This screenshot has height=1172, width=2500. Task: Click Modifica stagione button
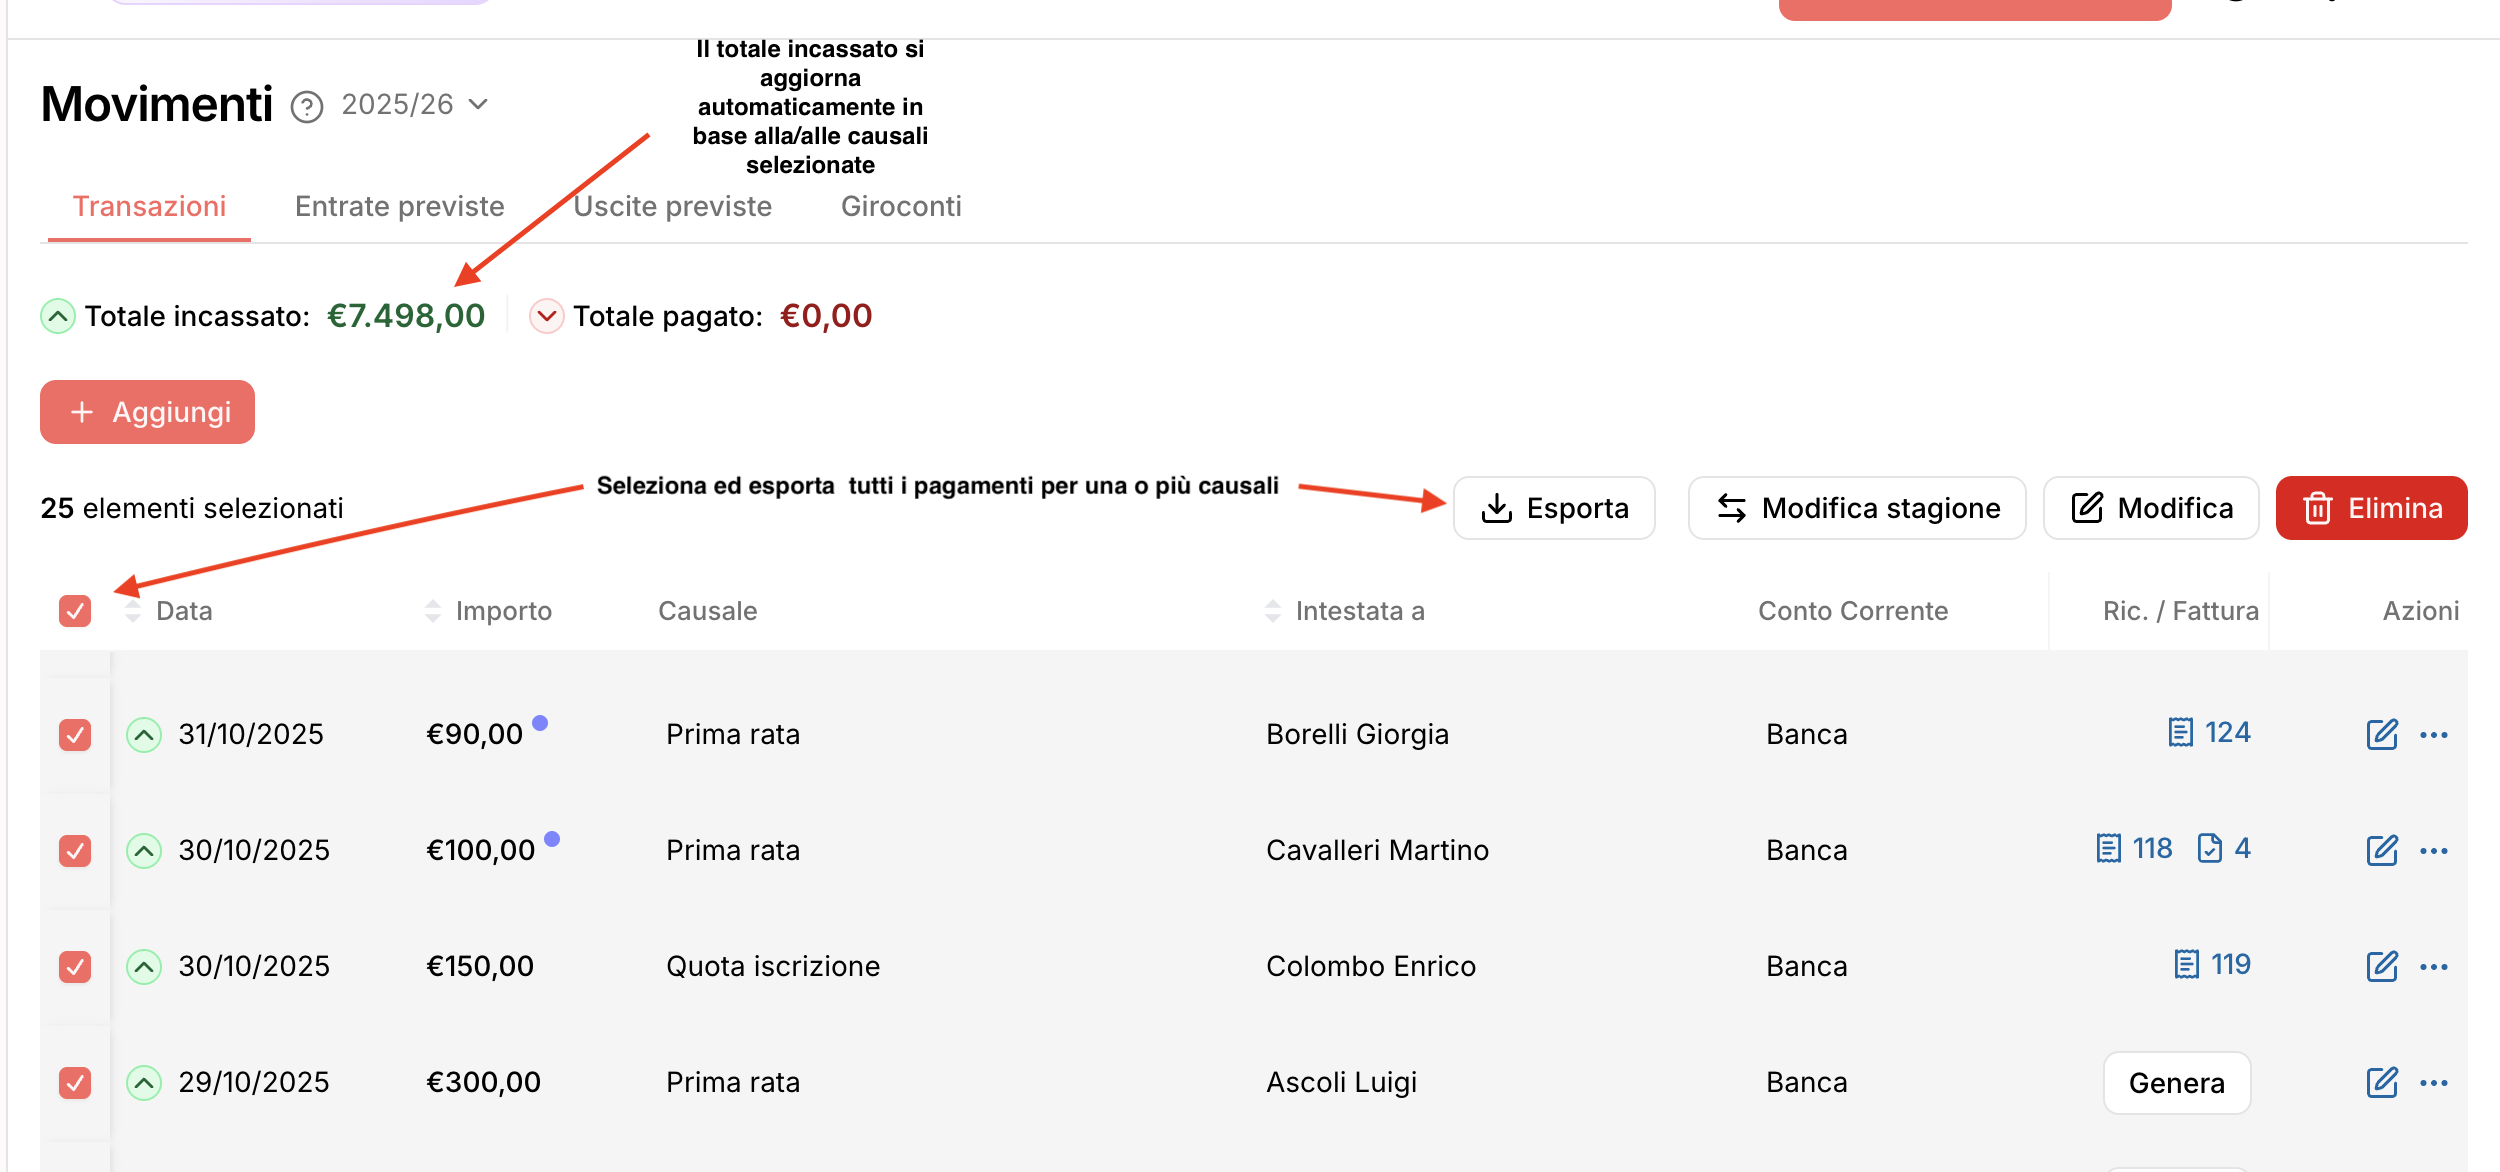(x=1856, y=508)
